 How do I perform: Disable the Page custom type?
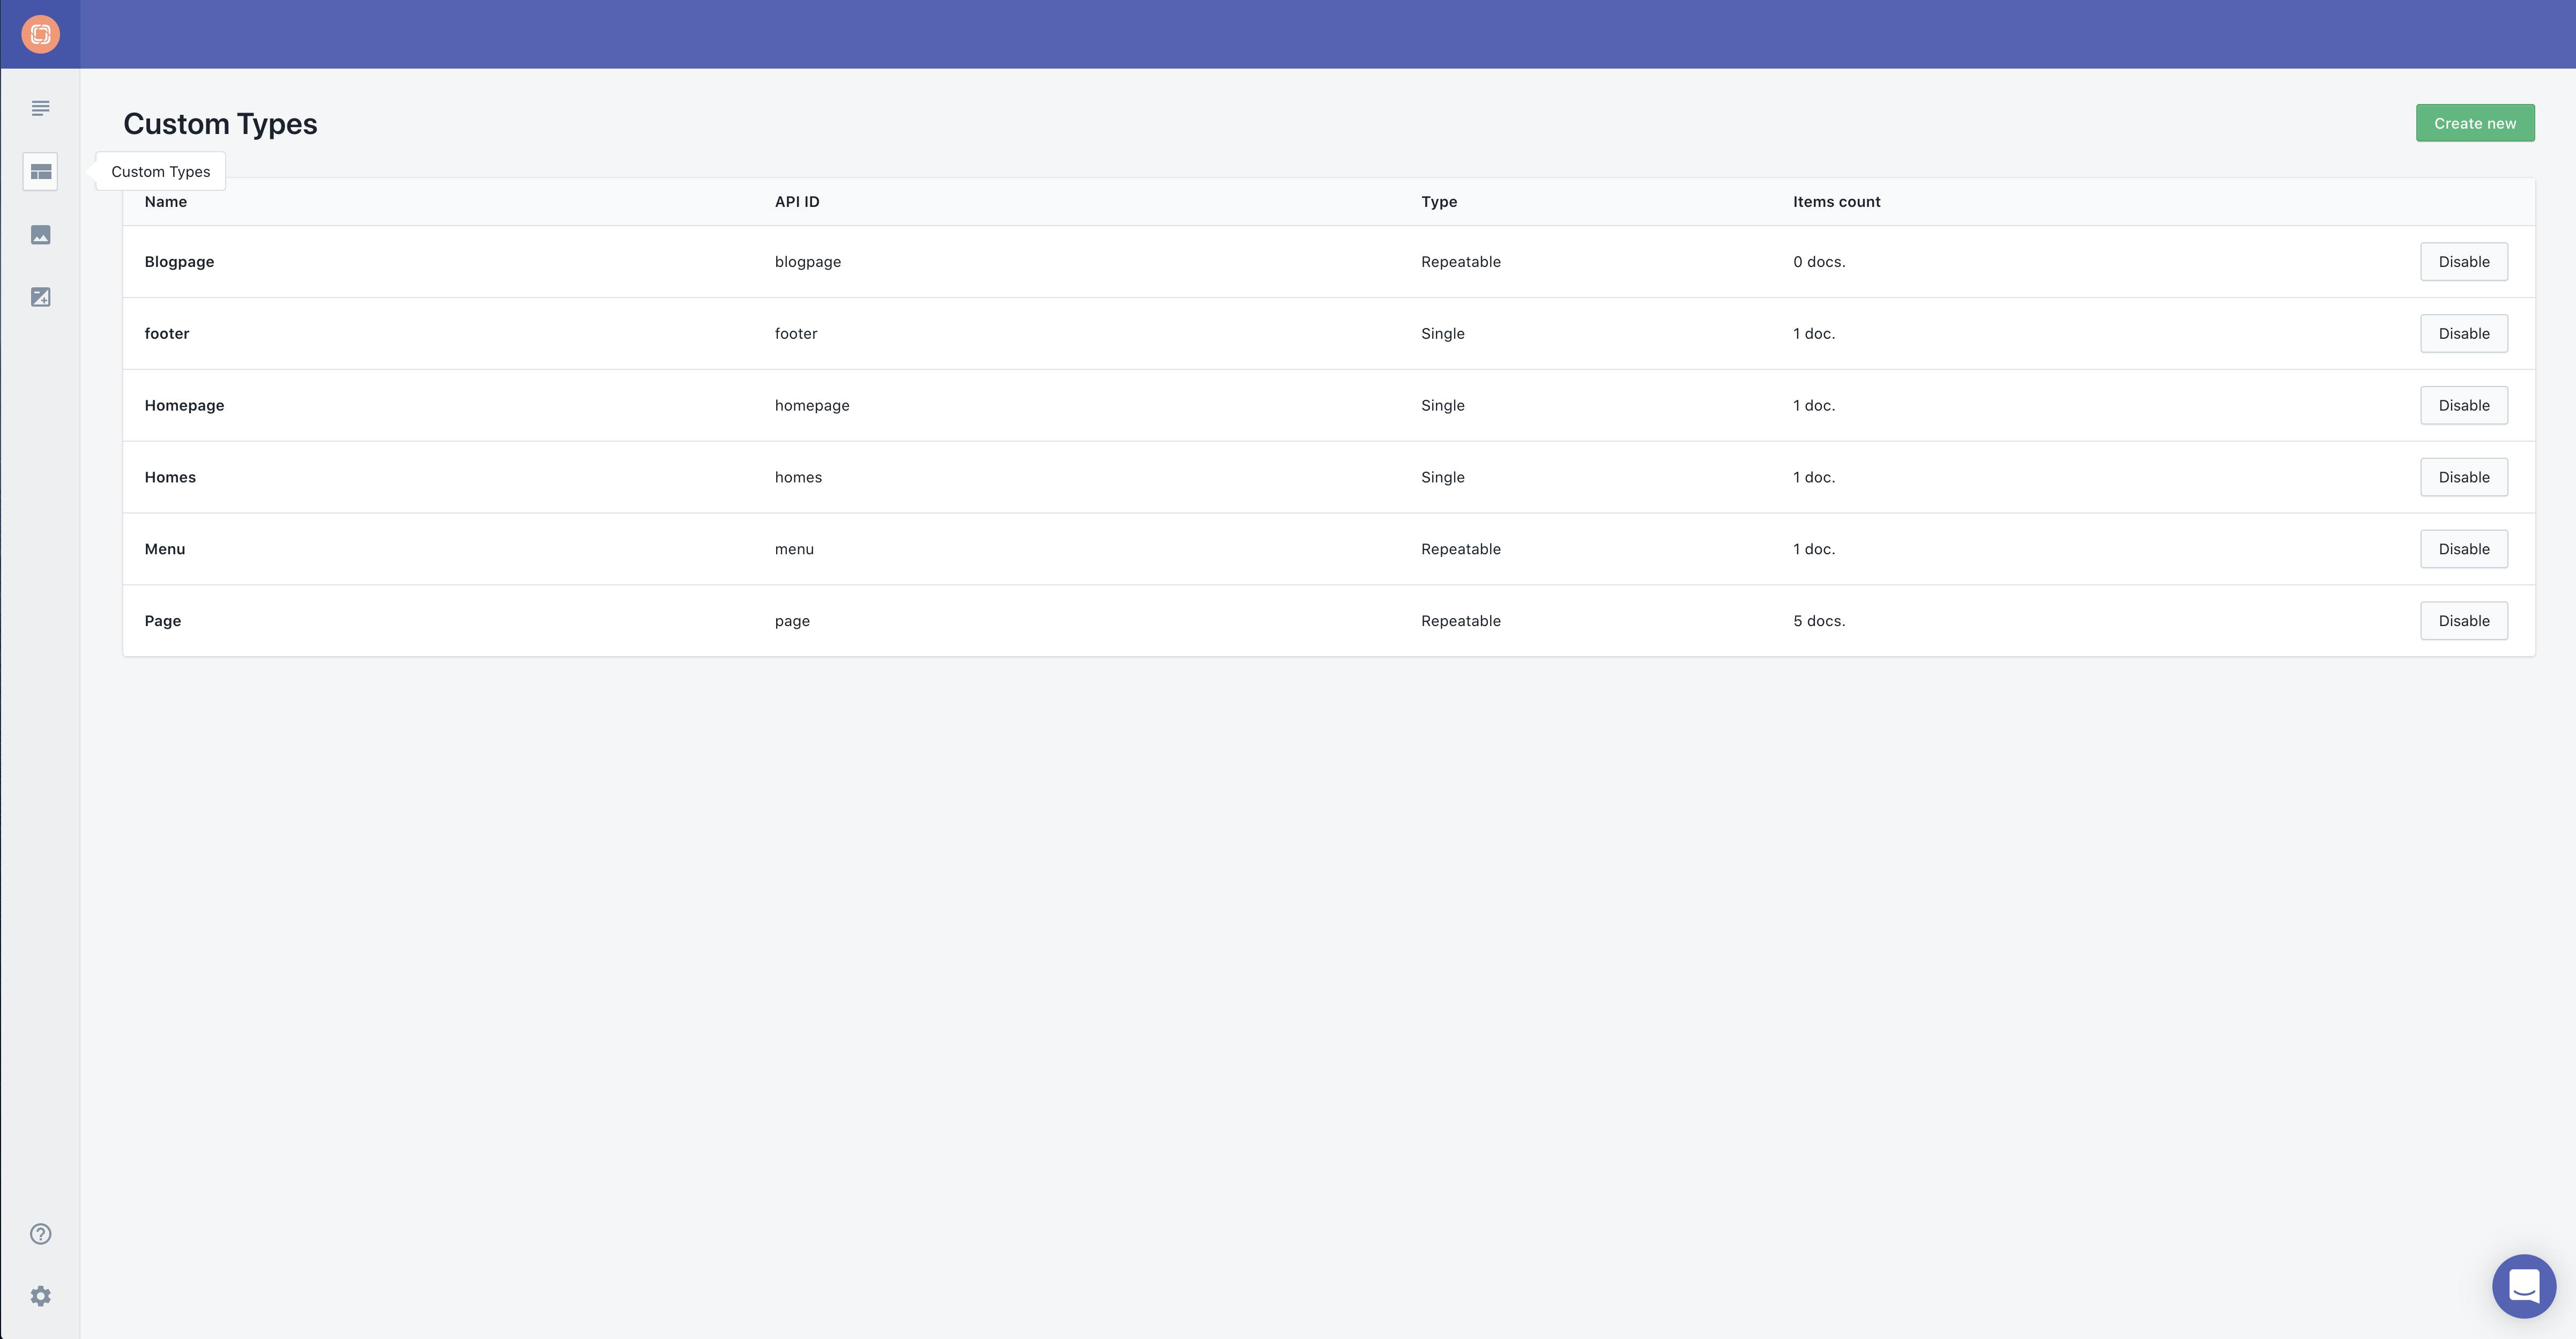pyautogui.click(x=2463, y=621)
